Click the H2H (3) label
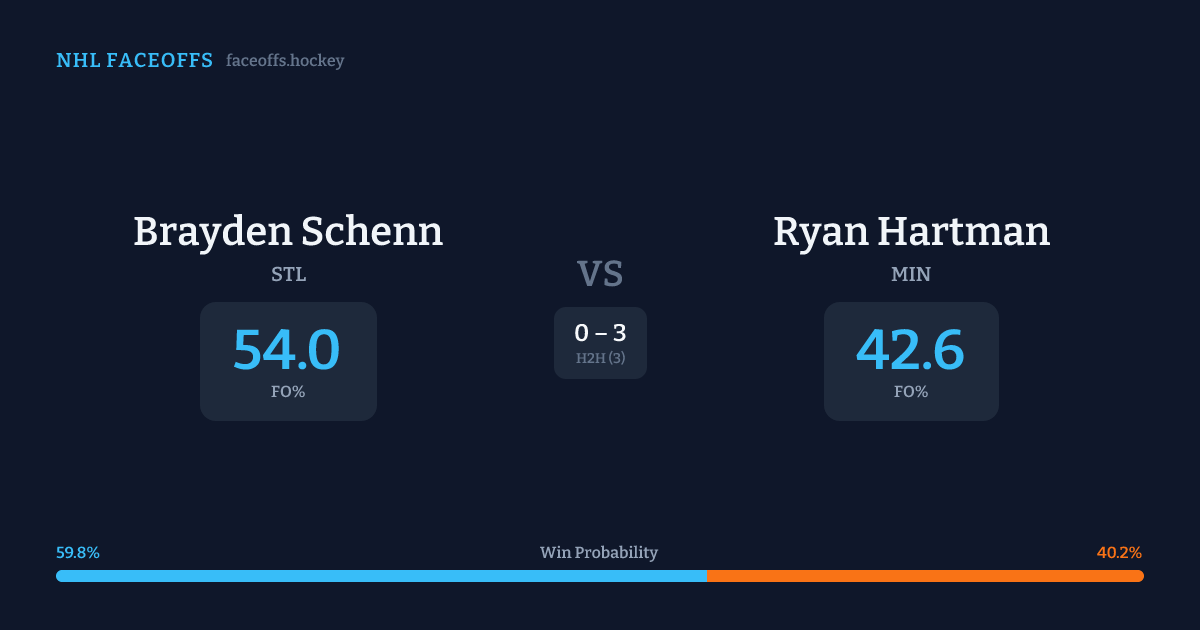Viewport: 1200px width, 630px height. point(600,358)
